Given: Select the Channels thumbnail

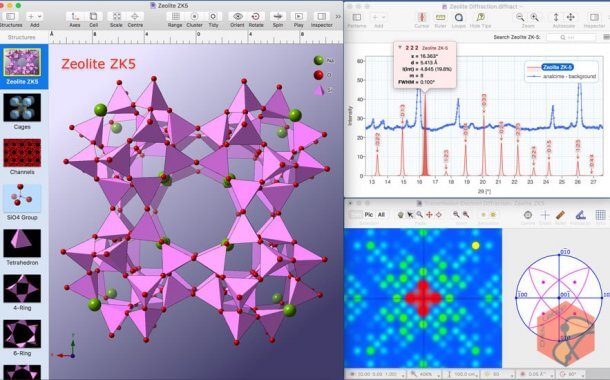Looking at the screenshot, I should click(22, 153).
